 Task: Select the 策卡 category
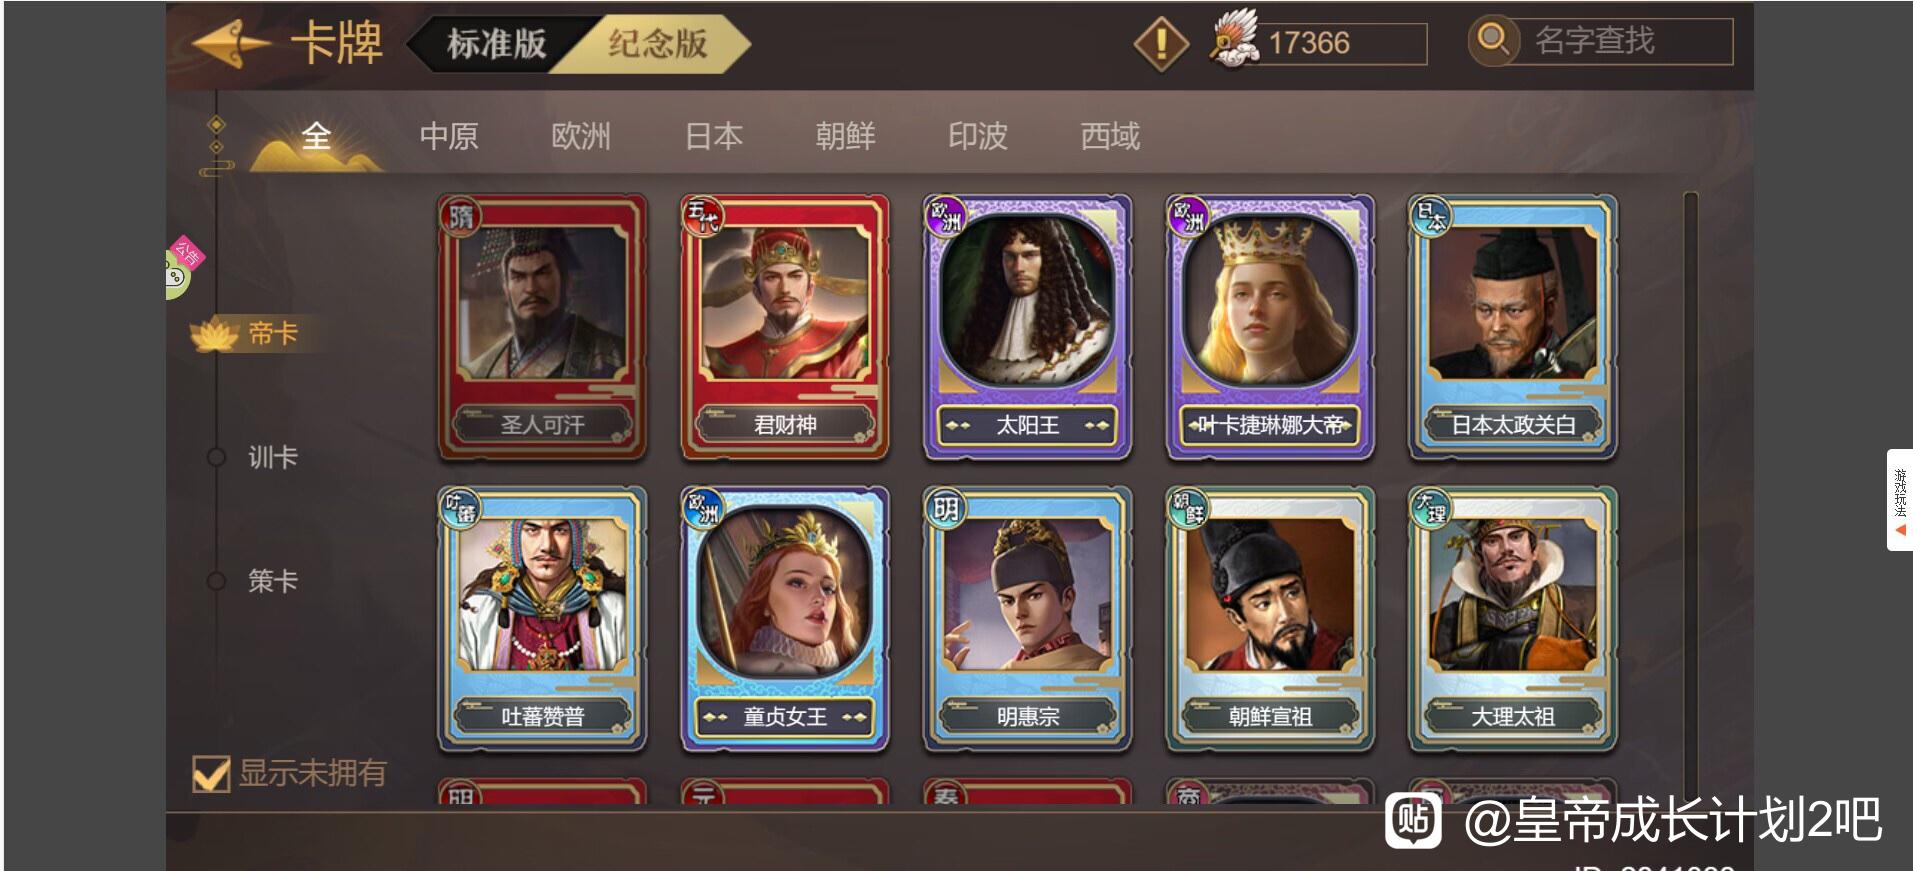coord(273,581)
